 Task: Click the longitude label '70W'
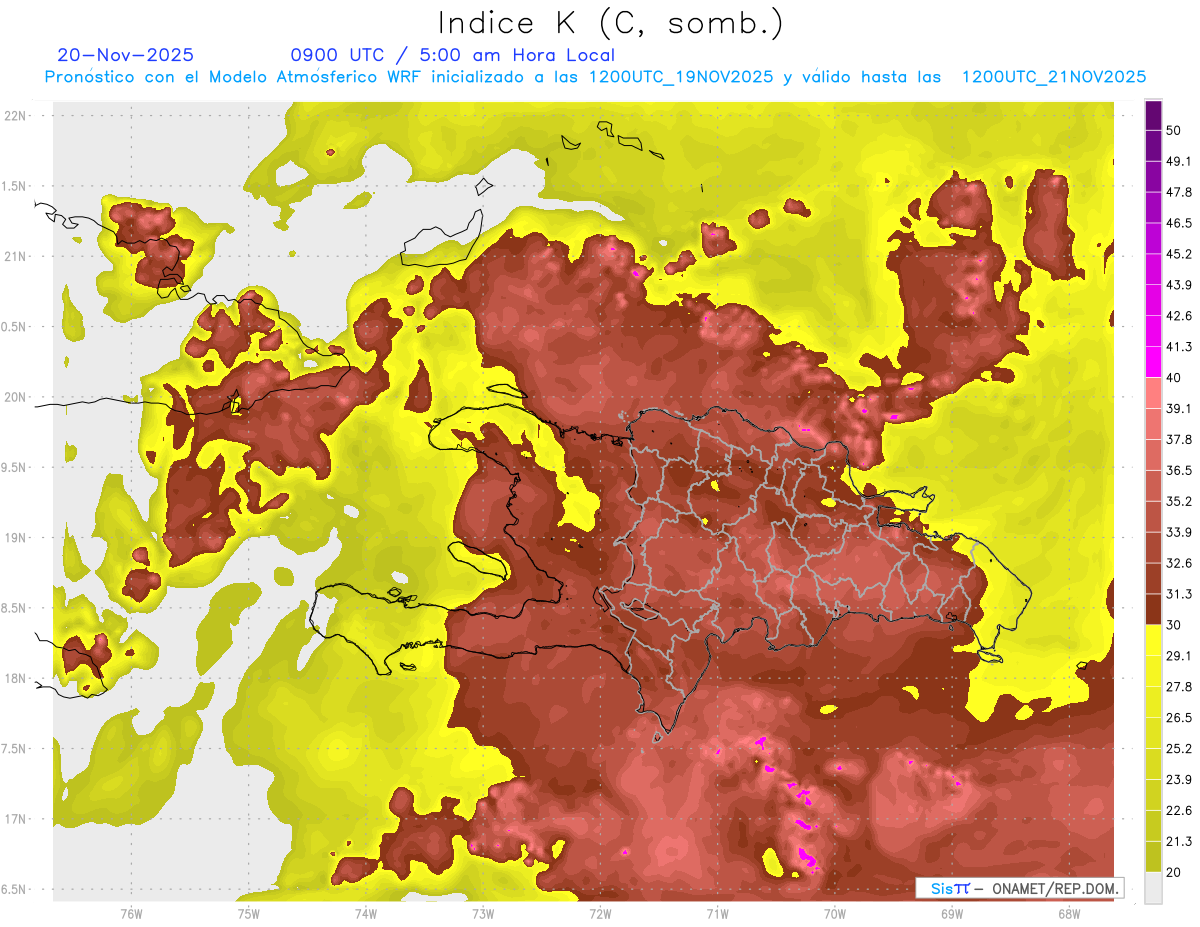click(835, 914)
